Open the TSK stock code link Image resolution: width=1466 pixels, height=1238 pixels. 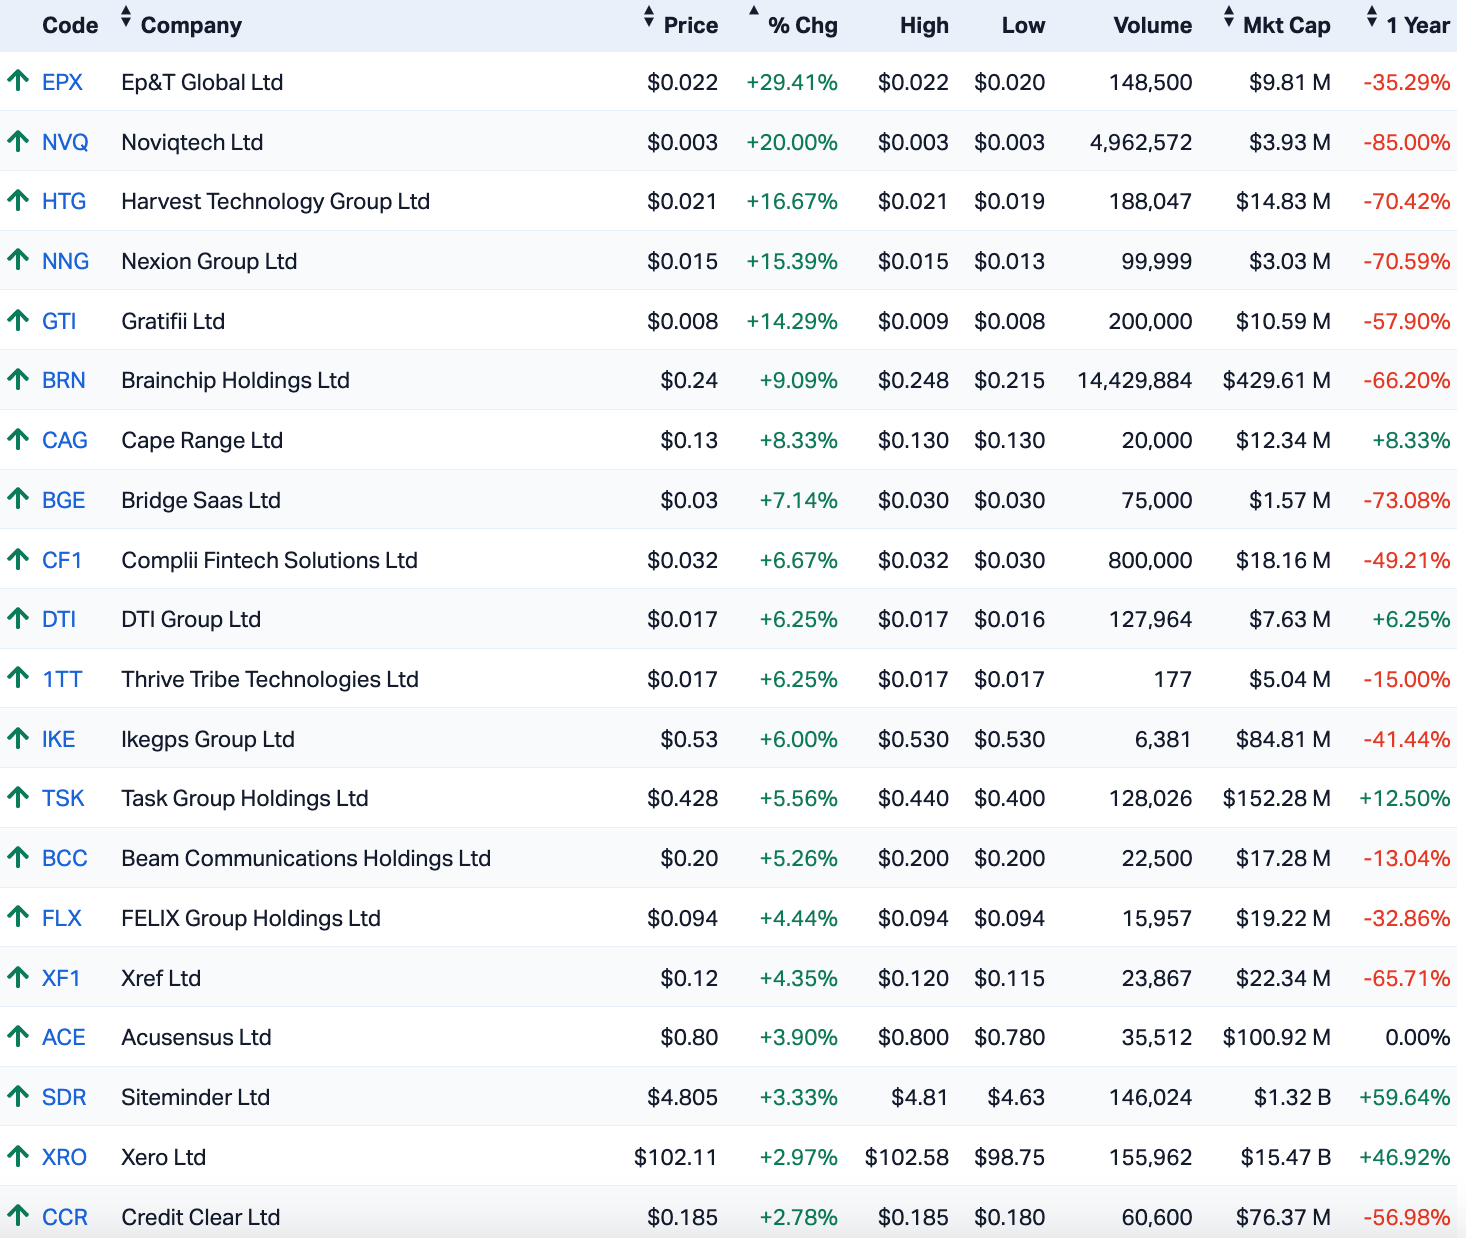click(x=63, y=798)
